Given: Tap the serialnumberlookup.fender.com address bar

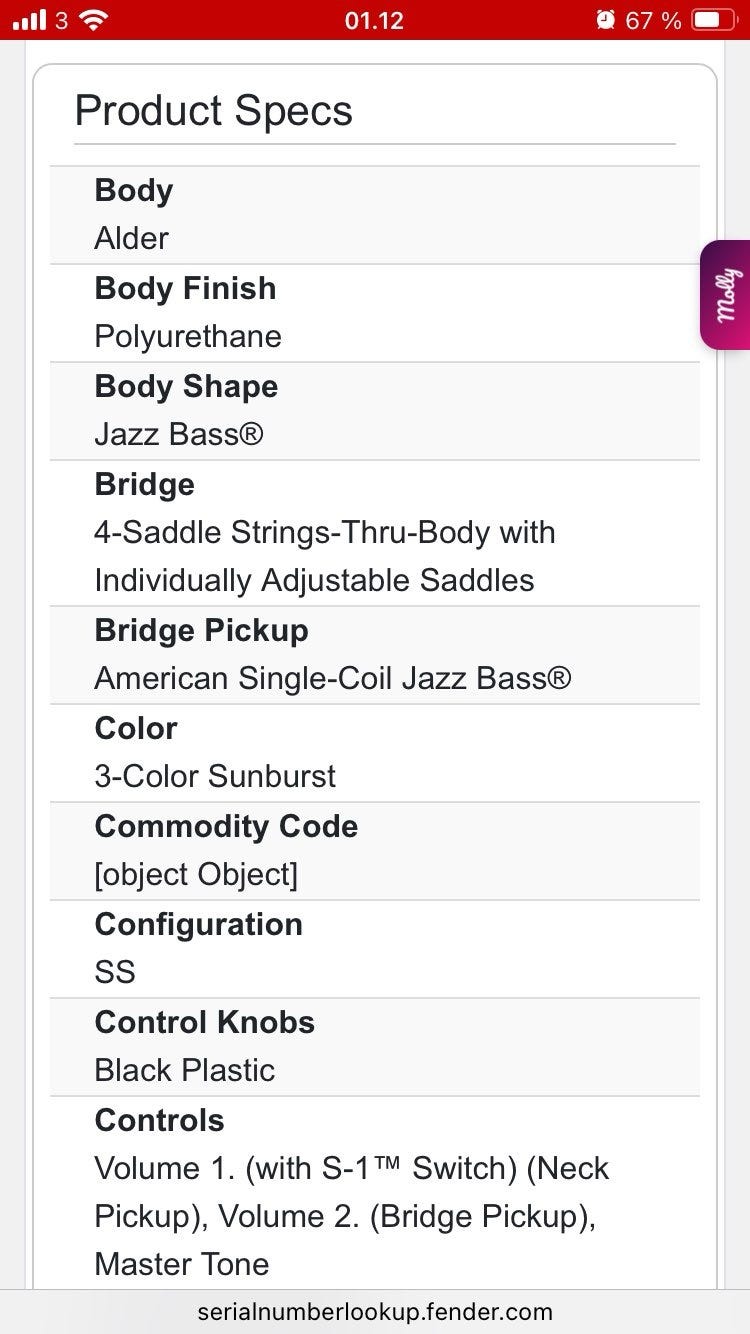Looking at the screenshot, I should (x=375, y=1311).
